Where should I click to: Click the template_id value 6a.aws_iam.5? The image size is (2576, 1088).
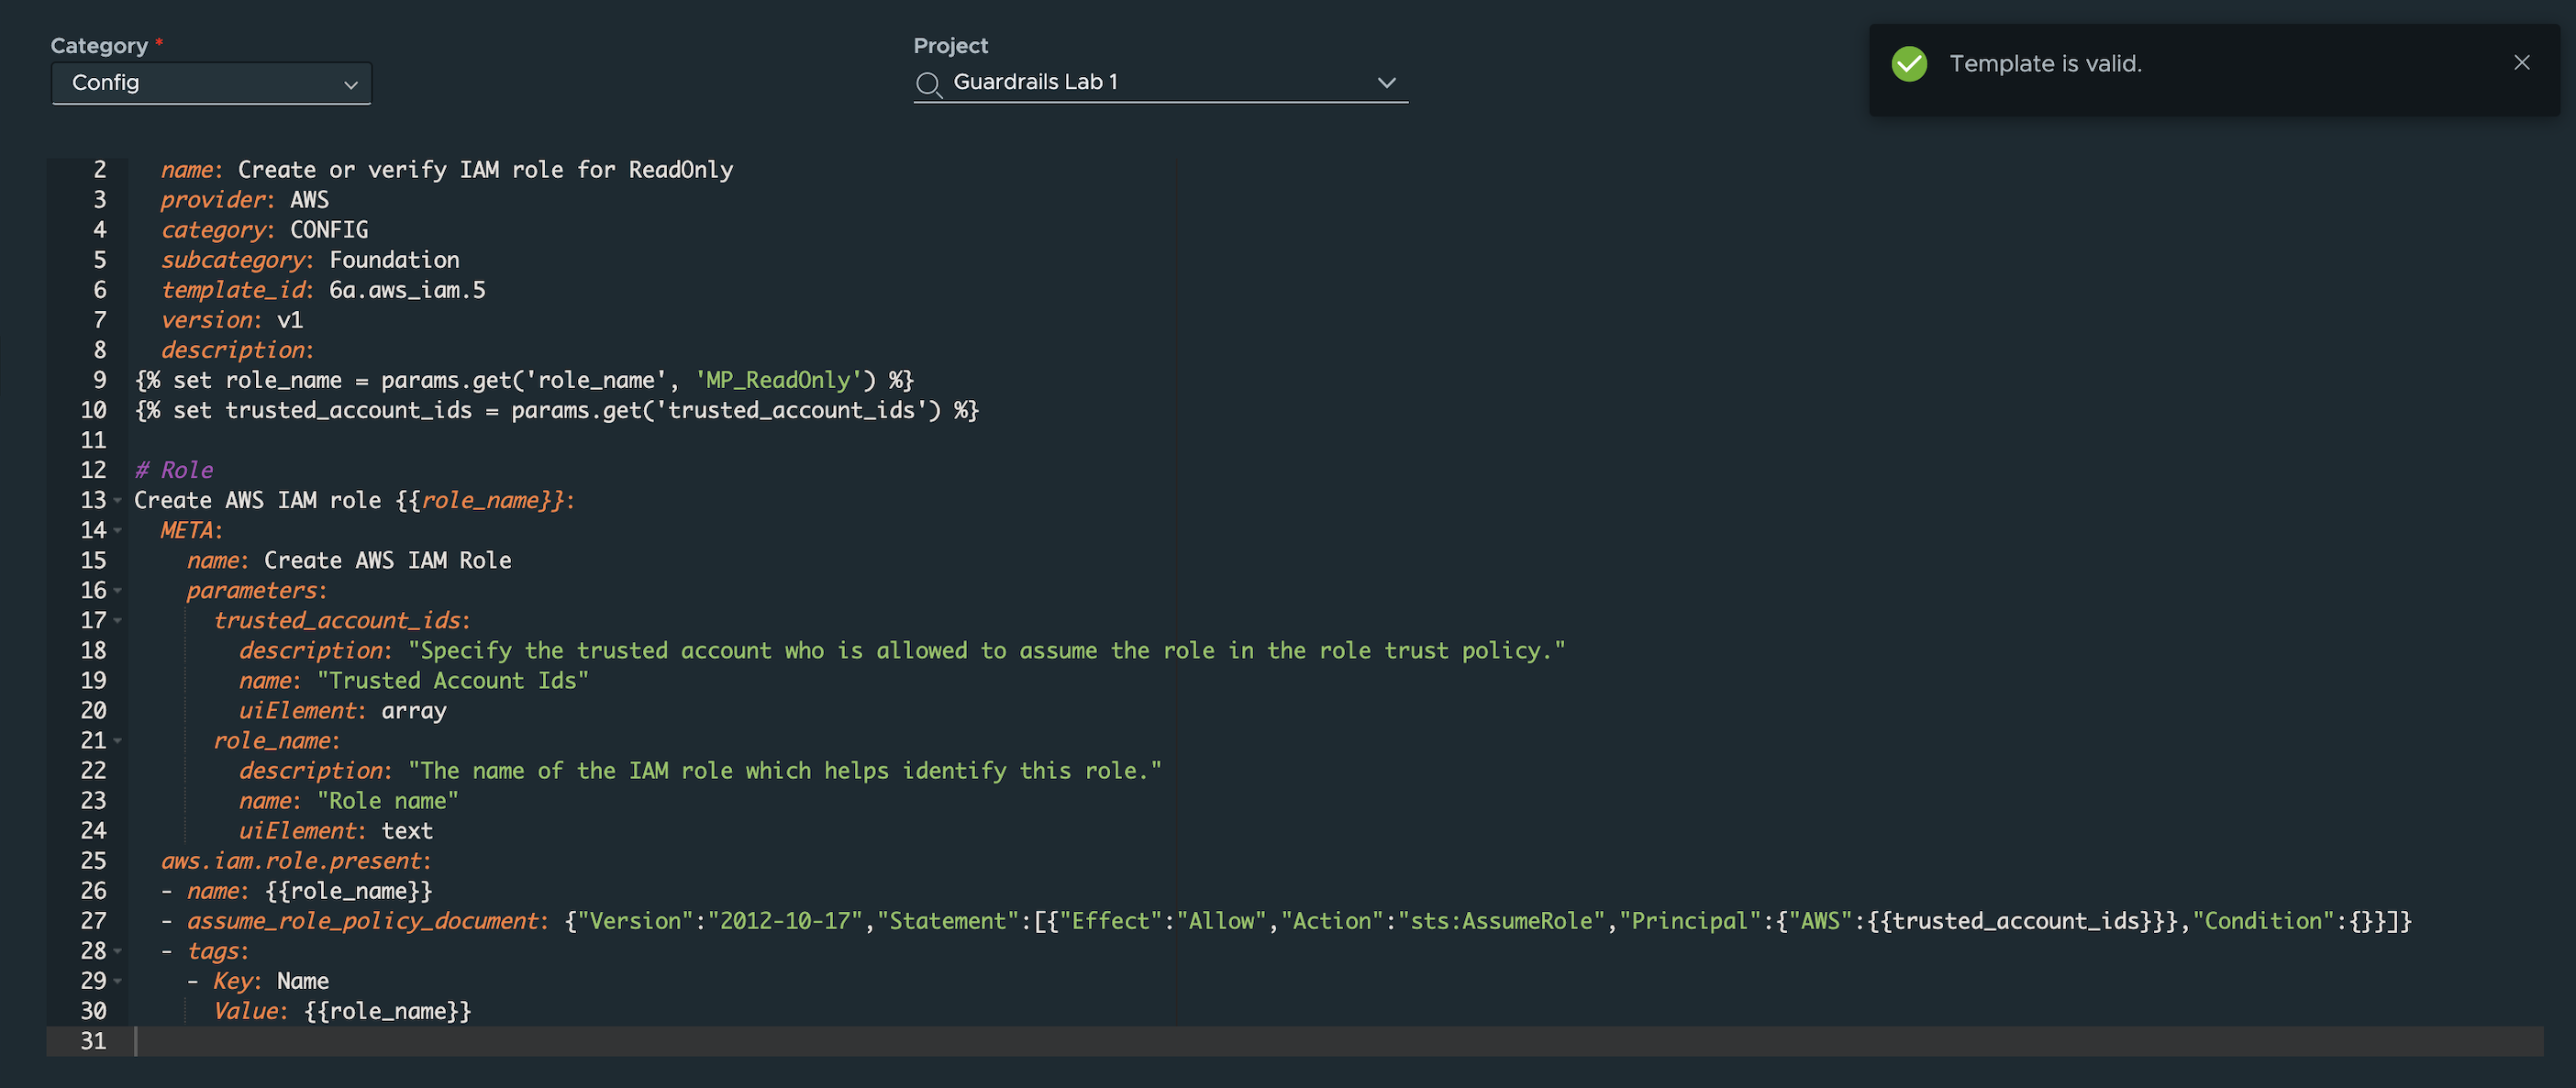coord(407,291)
